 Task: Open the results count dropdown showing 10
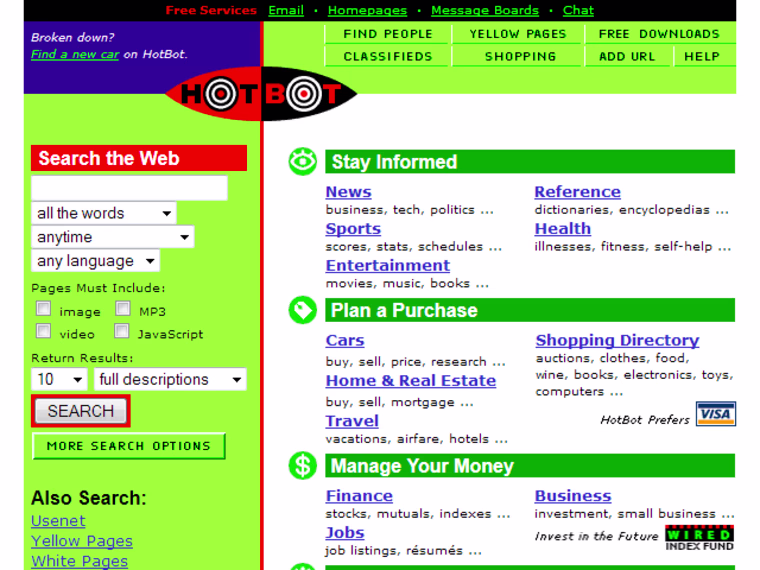pyautogui.click(x=59, y=379)
